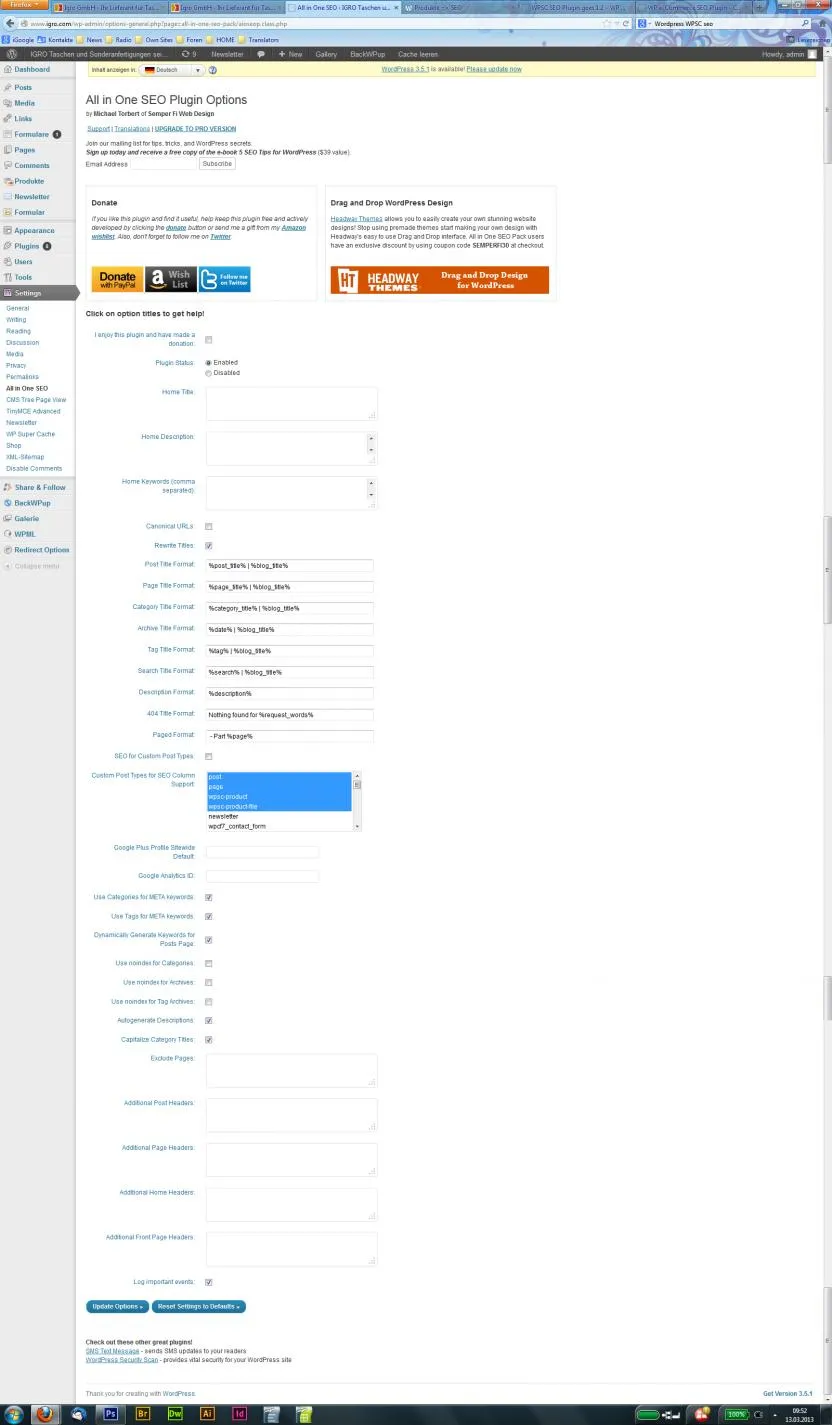Click the Email Address input field

[163, 164]
